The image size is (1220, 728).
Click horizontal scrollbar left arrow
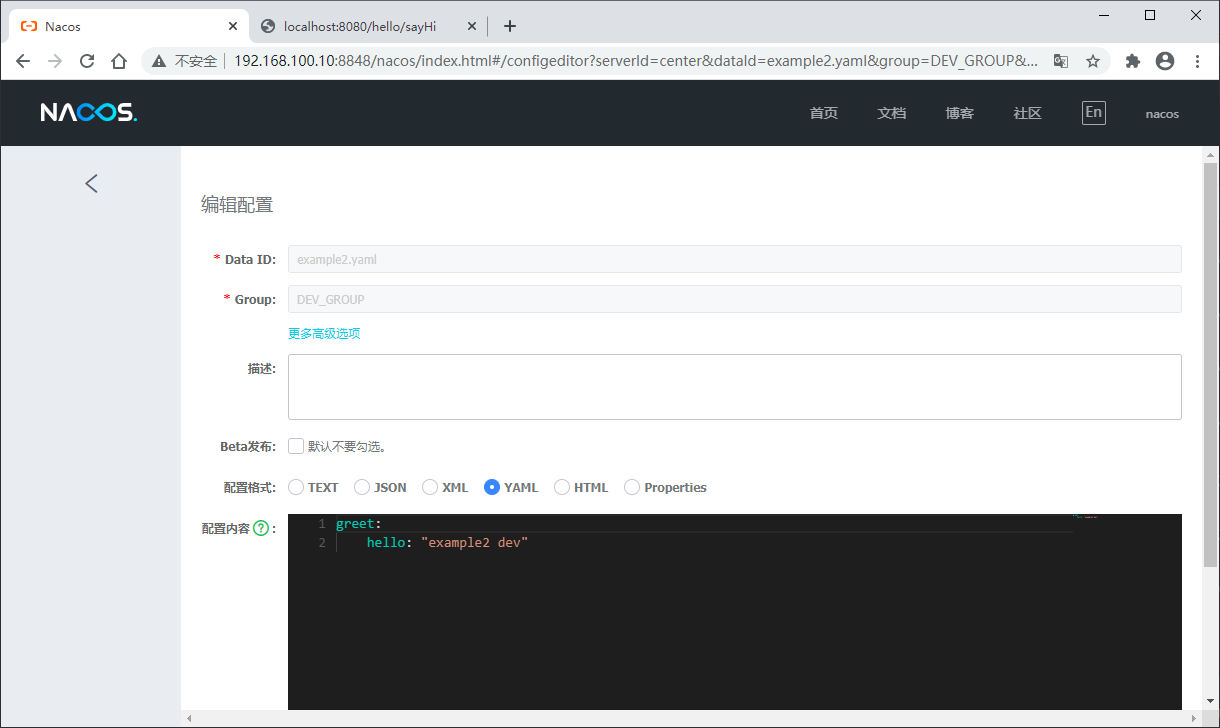(x=189, y=719)
